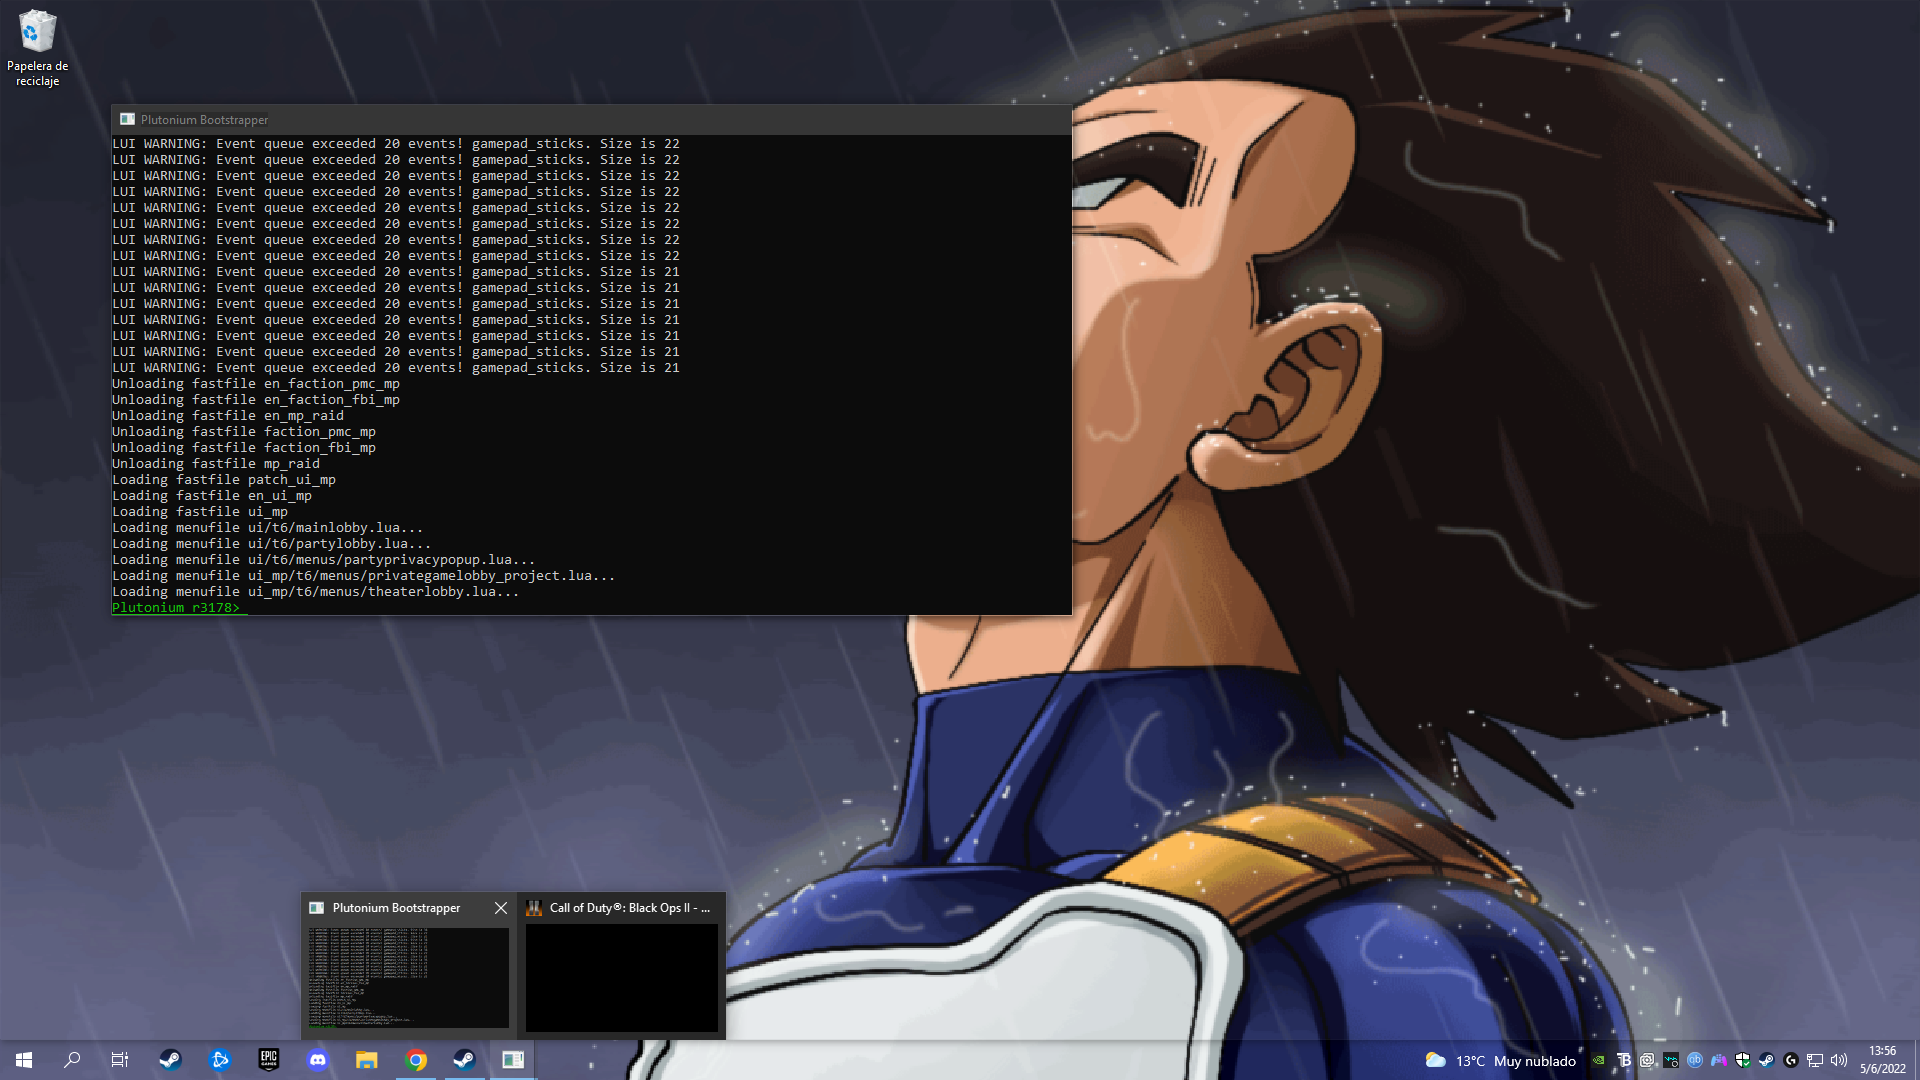Select 'Unloading fastfile mp_raid' console line
Screen dimensions: 1920x1080
click(216, 464)
